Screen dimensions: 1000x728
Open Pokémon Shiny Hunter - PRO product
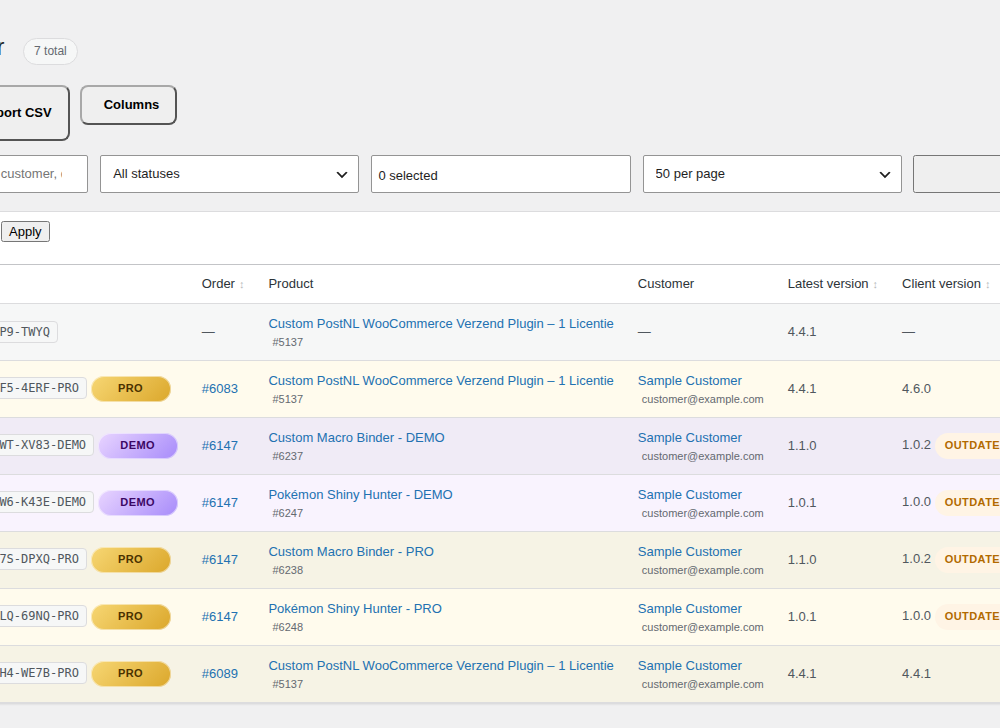(x=355, y=609)
